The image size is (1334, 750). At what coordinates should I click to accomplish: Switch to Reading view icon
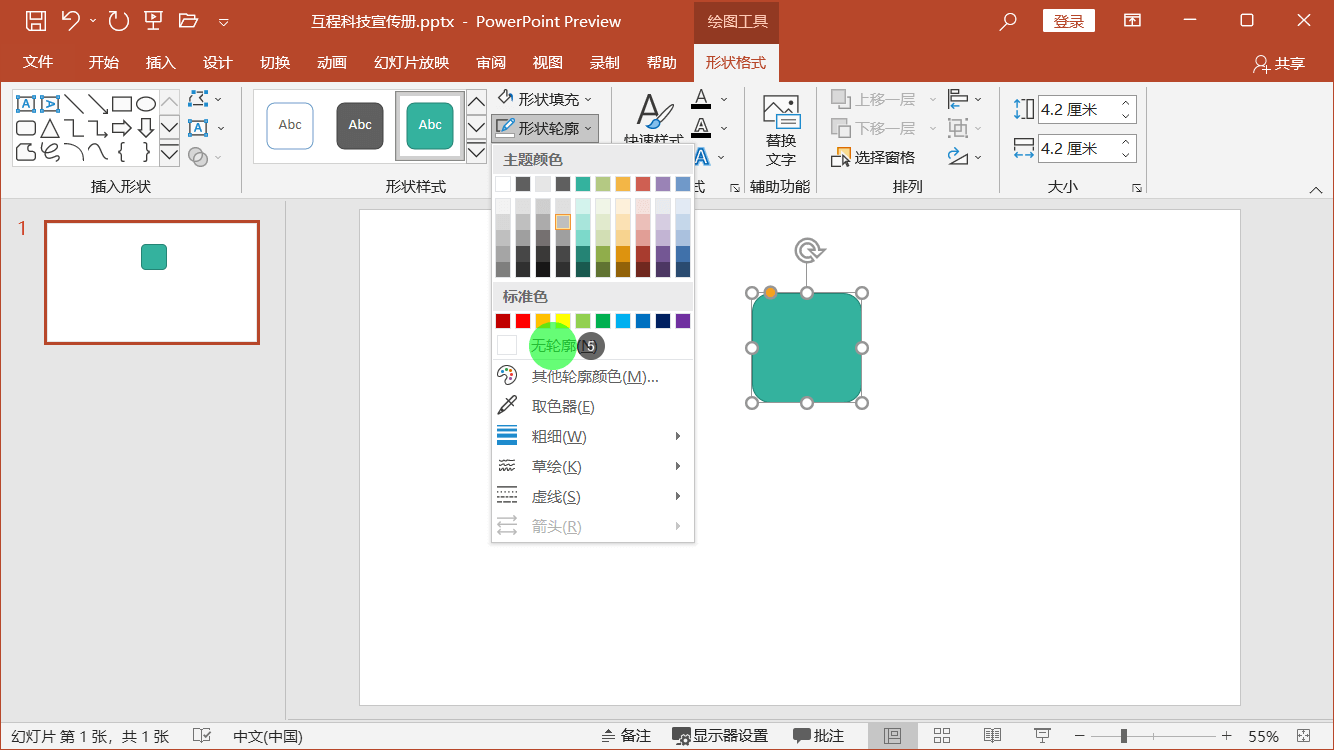click(992, 736)
